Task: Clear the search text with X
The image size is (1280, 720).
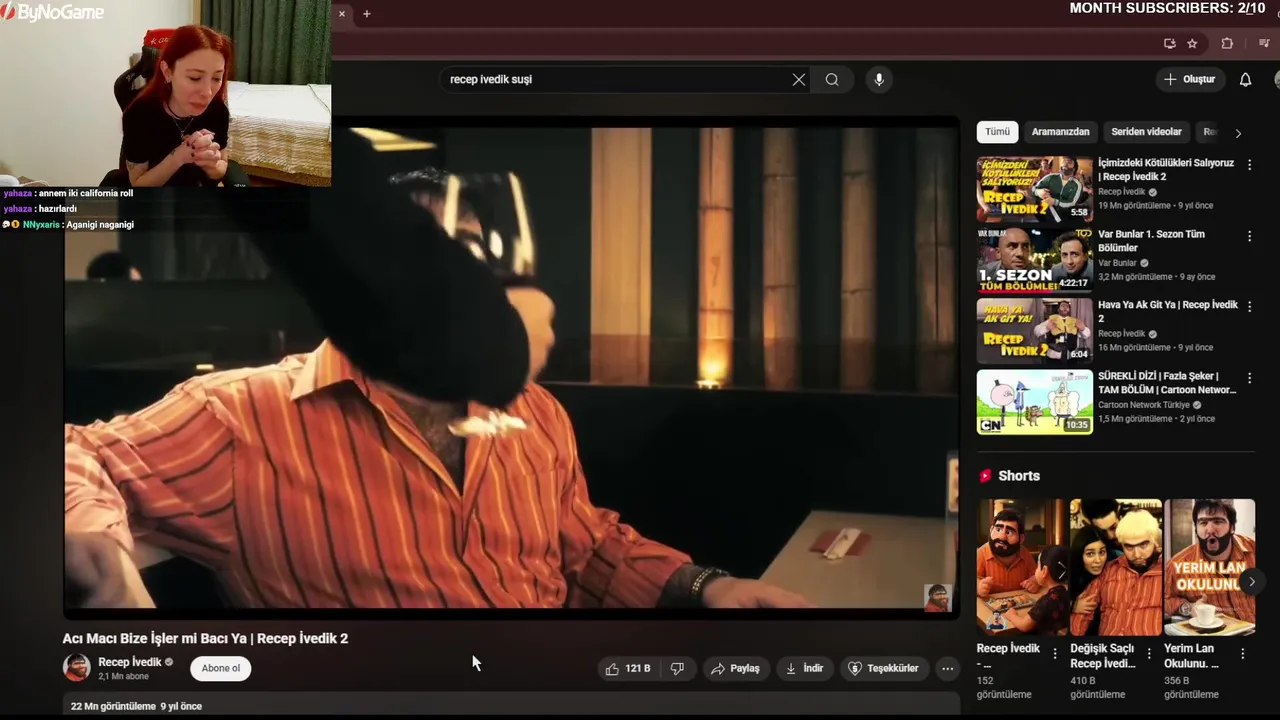Action: point(799,79)
